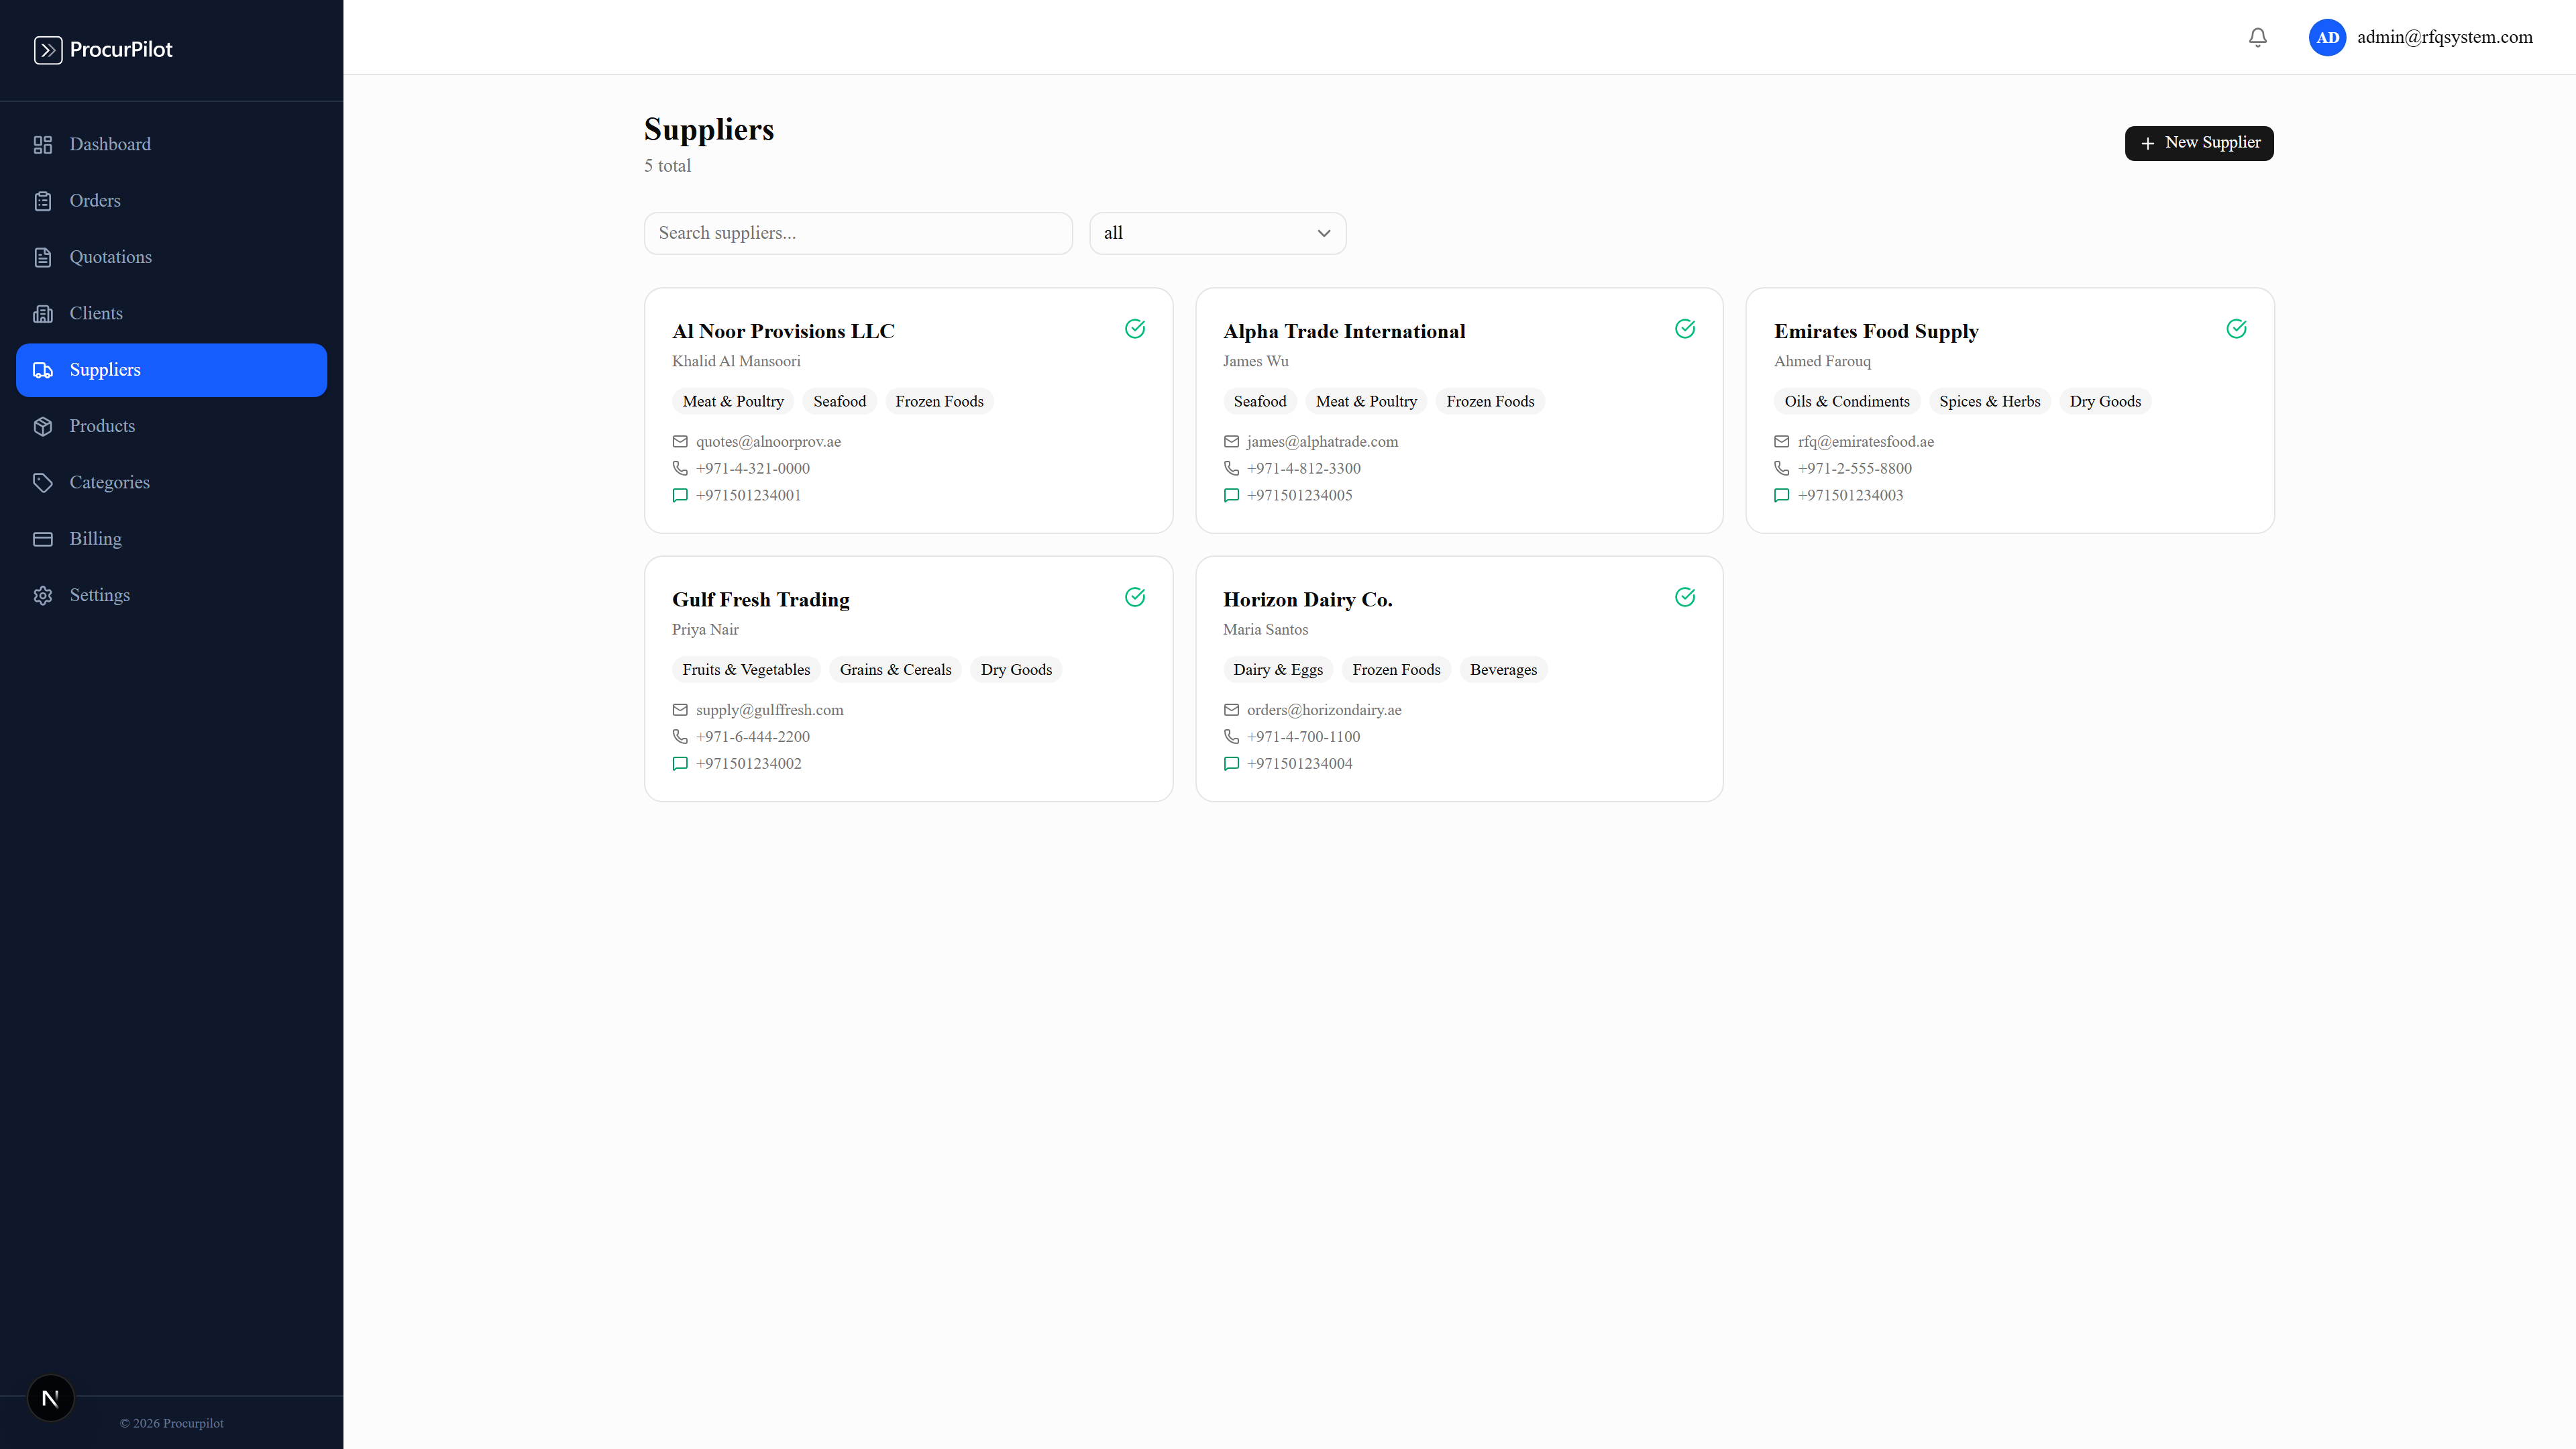Click Beverages tag on Horizon Dairy
The width and height of the screenshot is (2576, 1449).
[x=1503, y=670]
